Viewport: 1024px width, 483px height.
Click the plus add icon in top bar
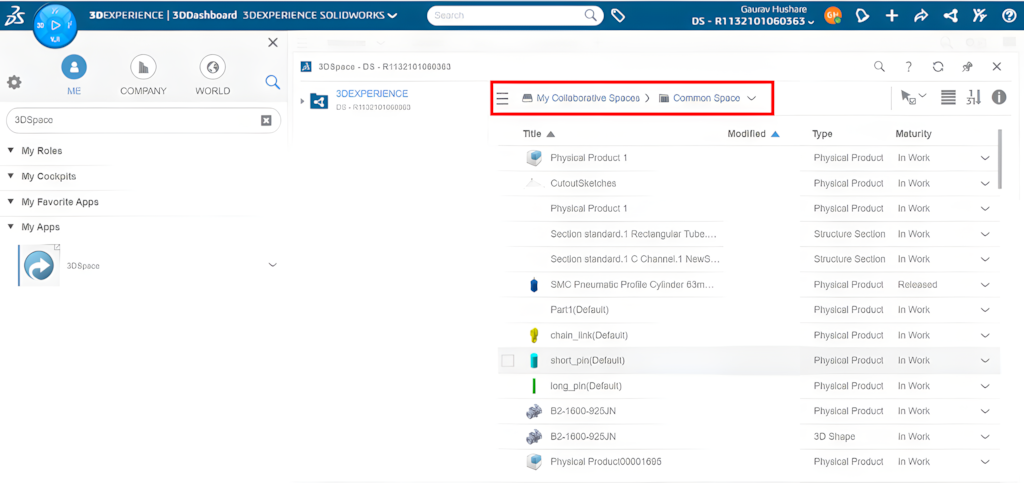coord(891,16)
